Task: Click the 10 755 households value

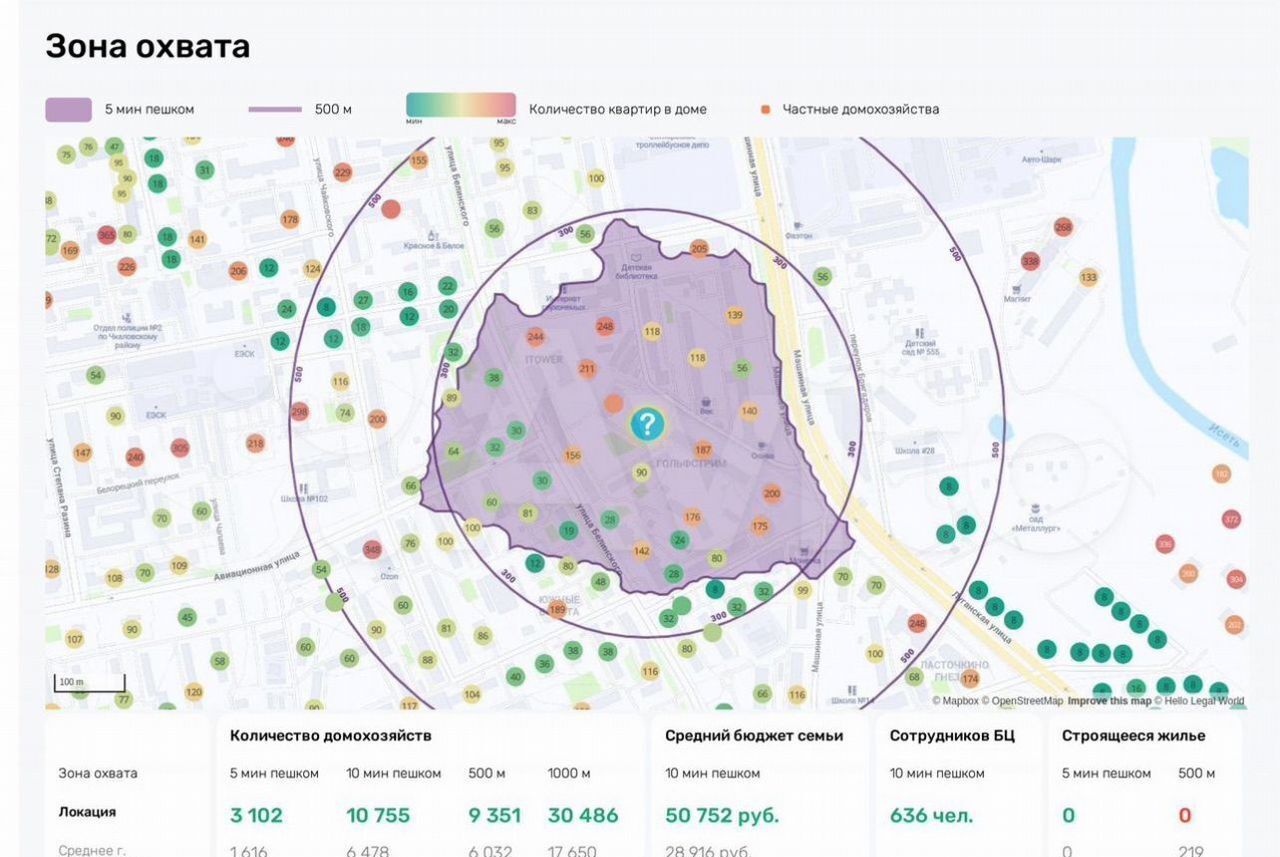Action: tap(378, 815)
